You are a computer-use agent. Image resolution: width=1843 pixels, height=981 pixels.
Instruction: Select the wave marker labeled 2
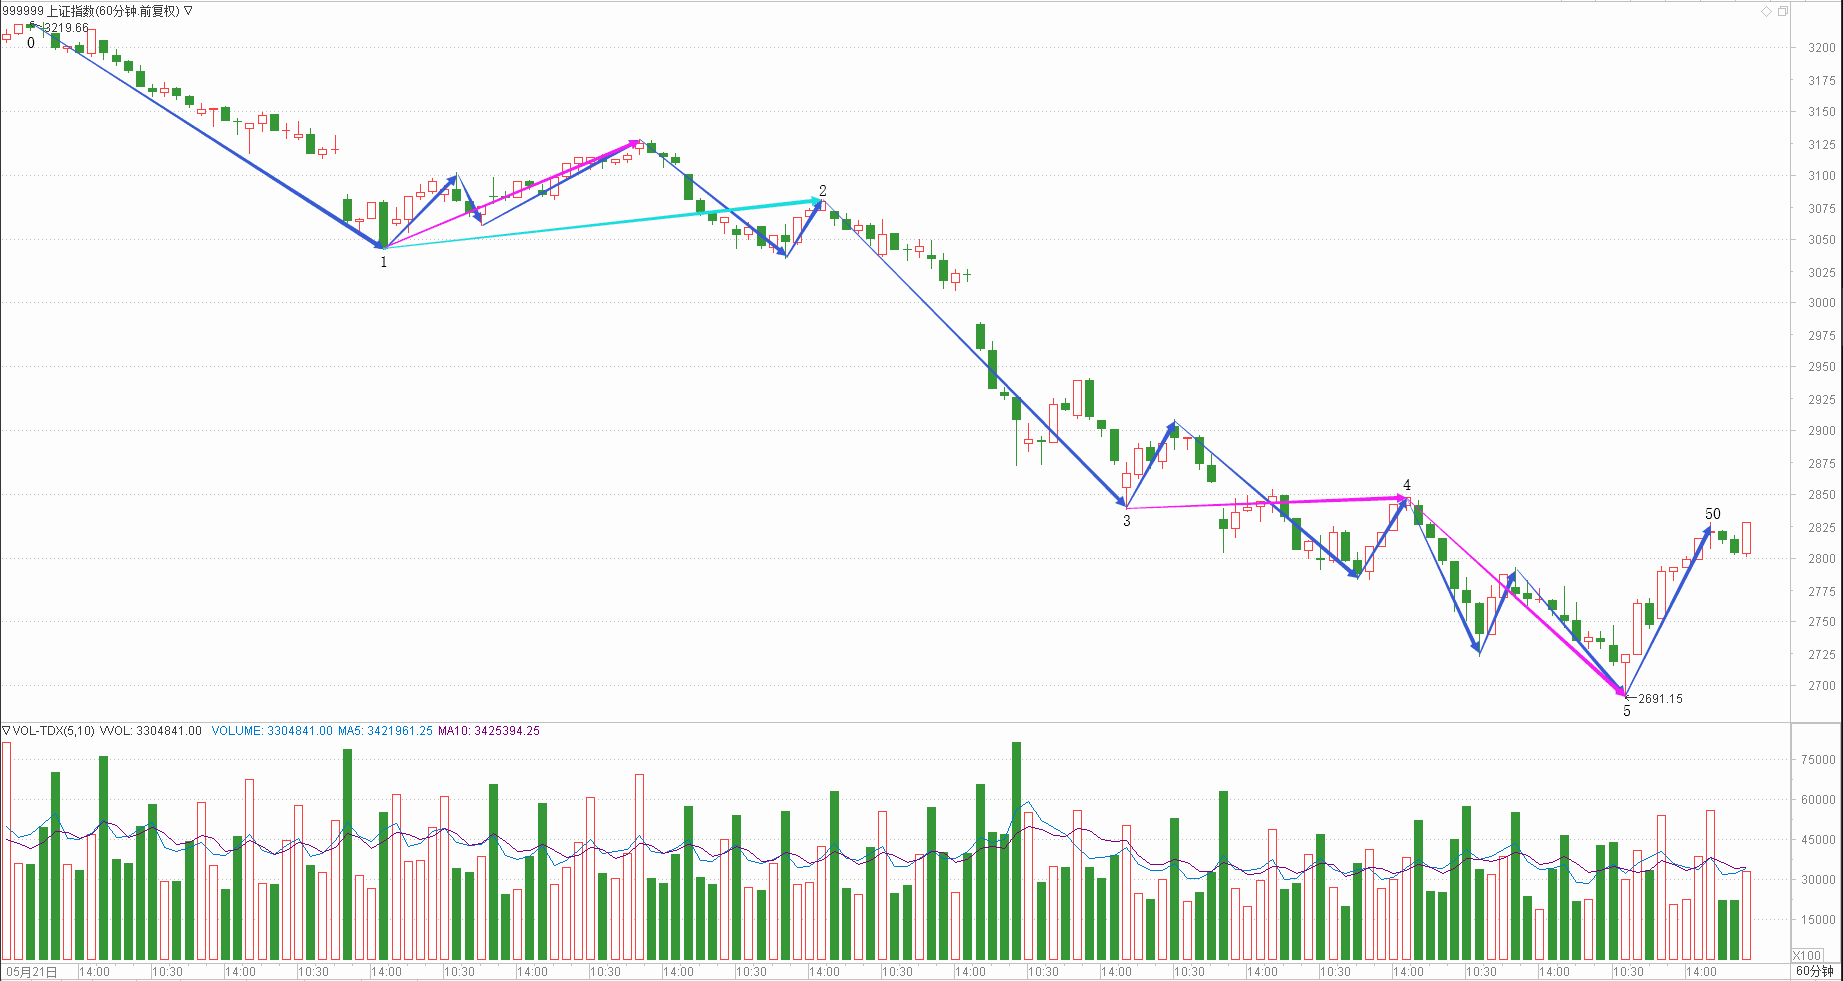click(x=823, y=191)
